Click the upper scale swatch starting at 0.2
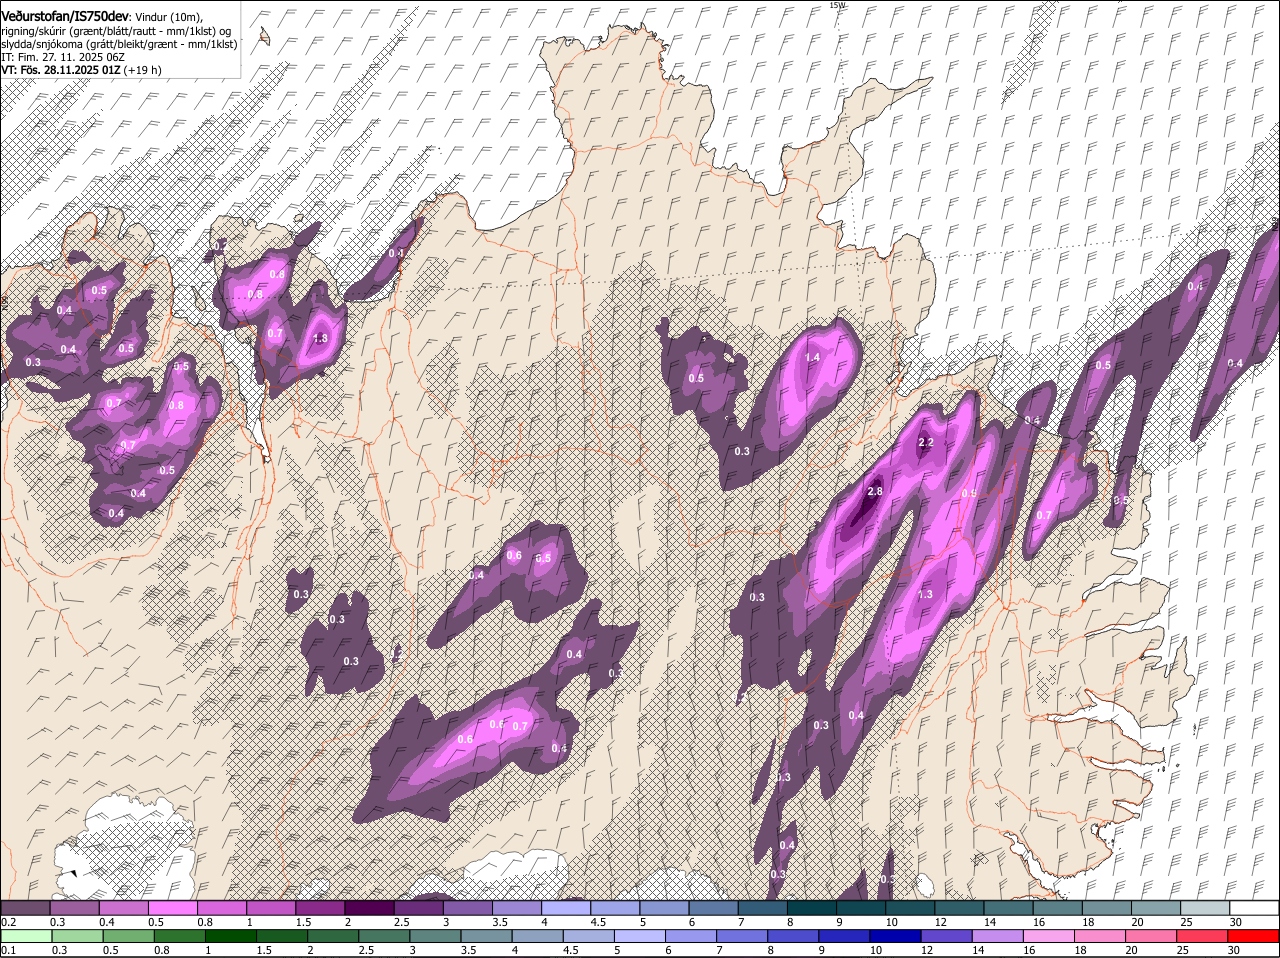 coord(25,908)
